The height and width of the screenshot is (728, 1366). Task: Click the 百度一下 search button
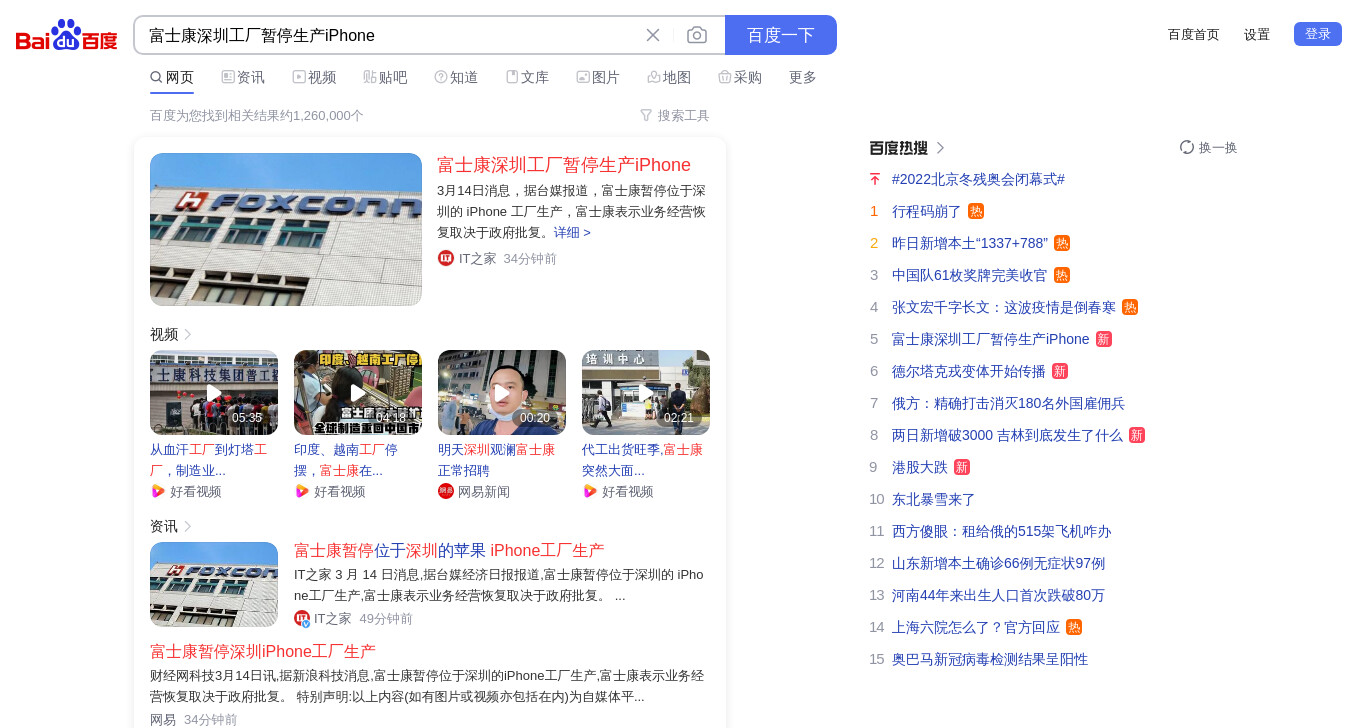tap(781, 35)
